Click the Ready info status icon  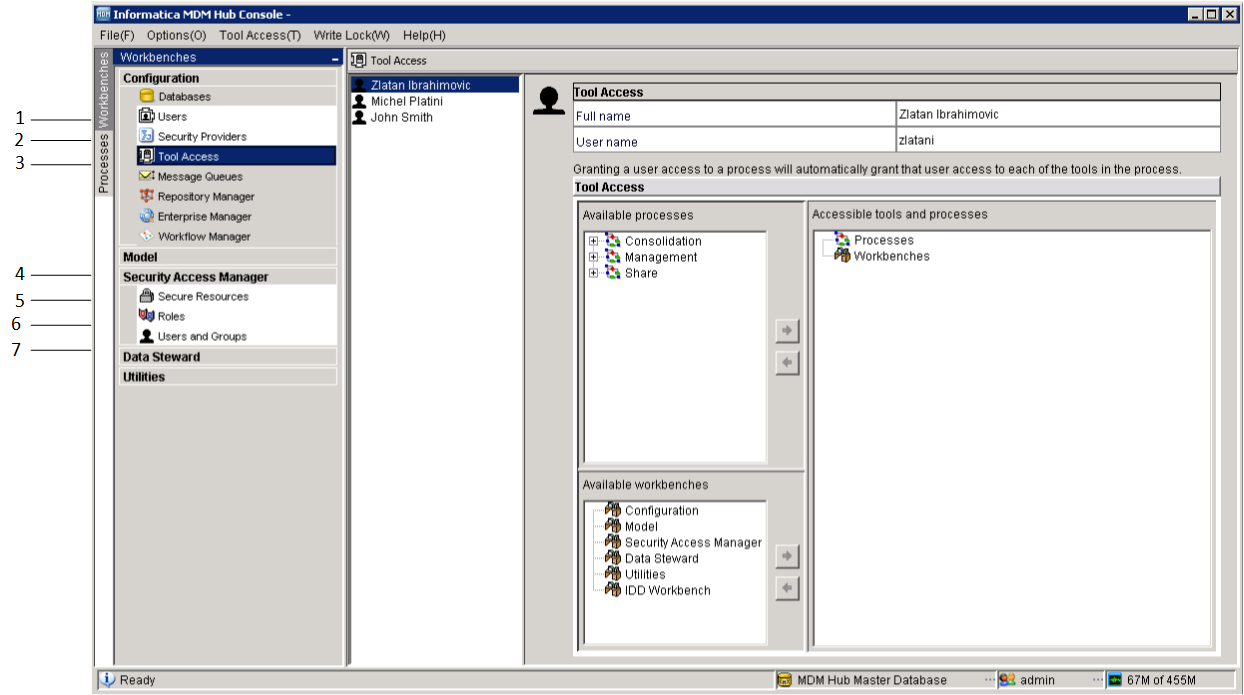[x=108, y=680]
